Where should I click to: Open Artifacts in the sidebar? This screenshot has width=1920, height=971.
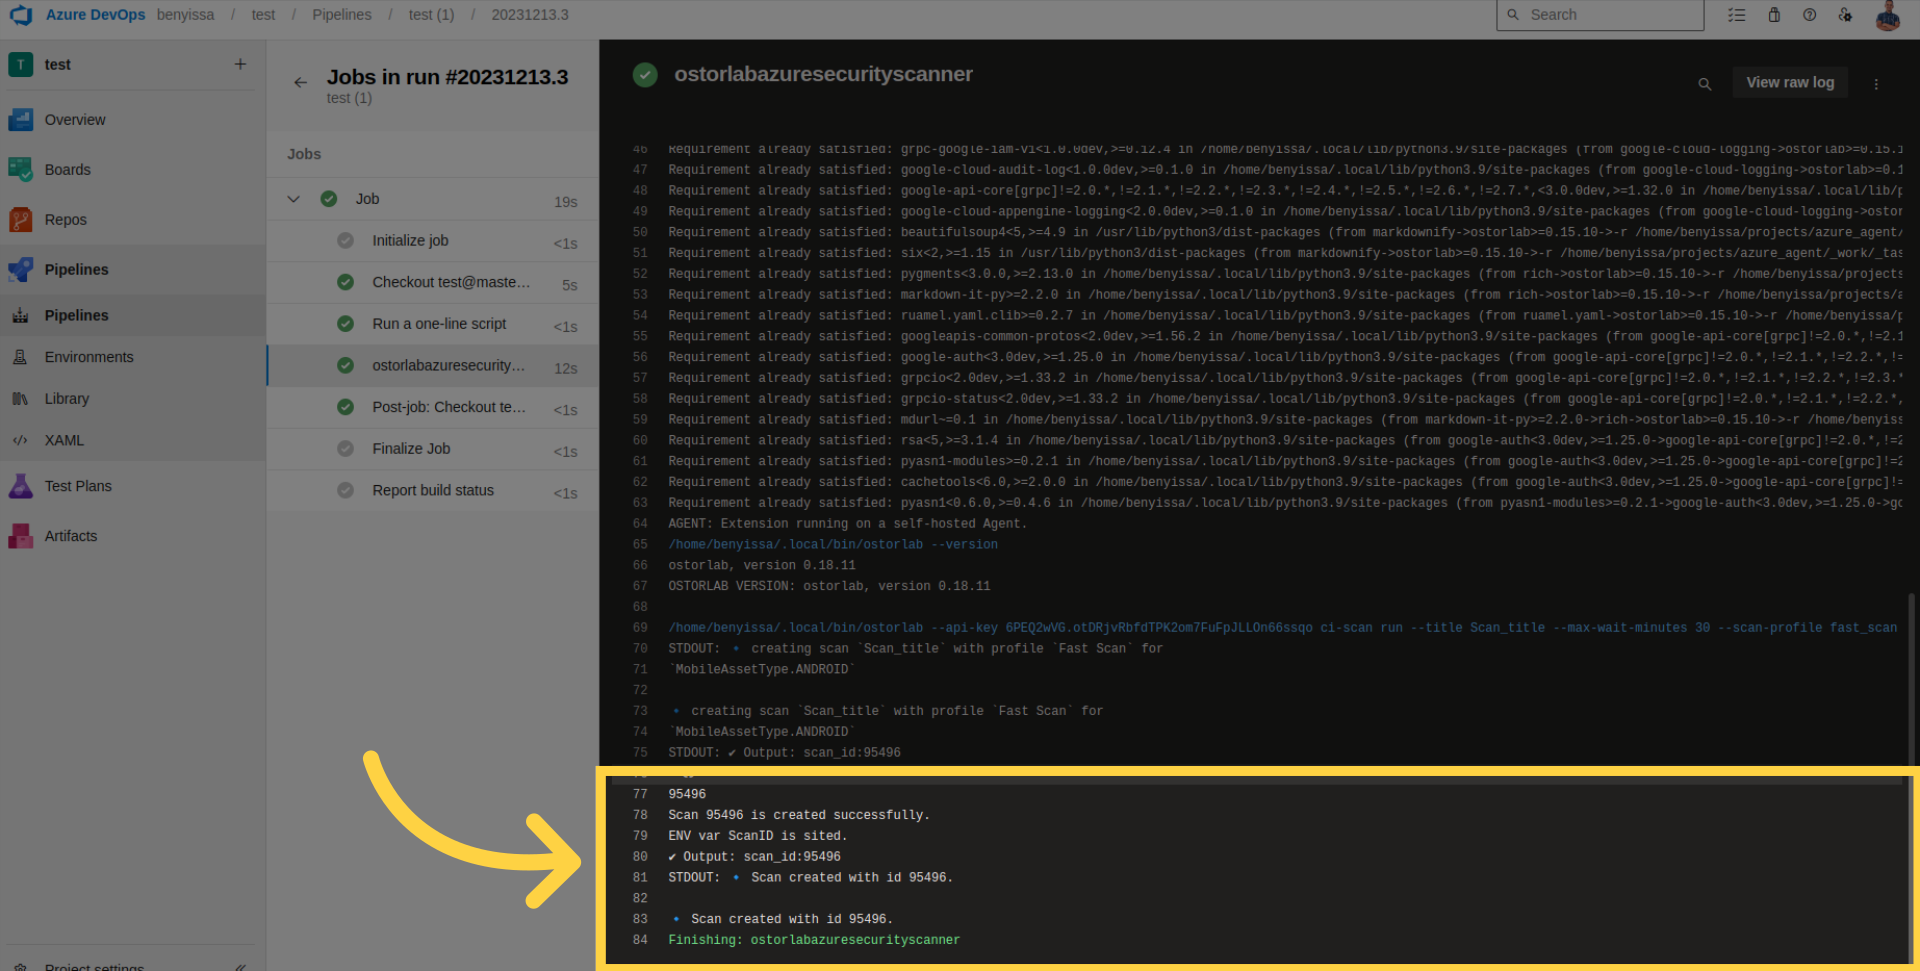coord(70,536)
